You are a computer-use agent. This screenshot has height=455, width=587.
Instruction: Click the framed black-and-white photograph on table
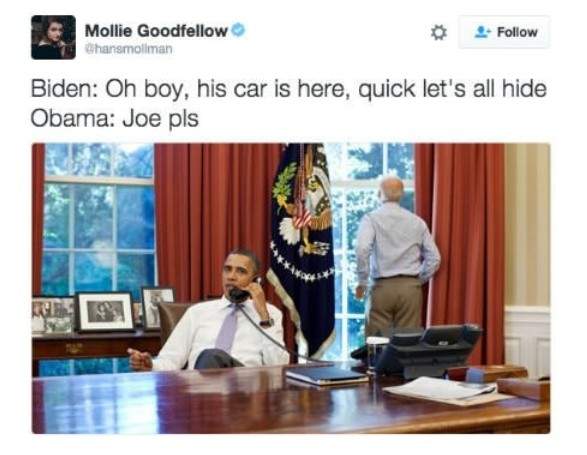[105, 312]
